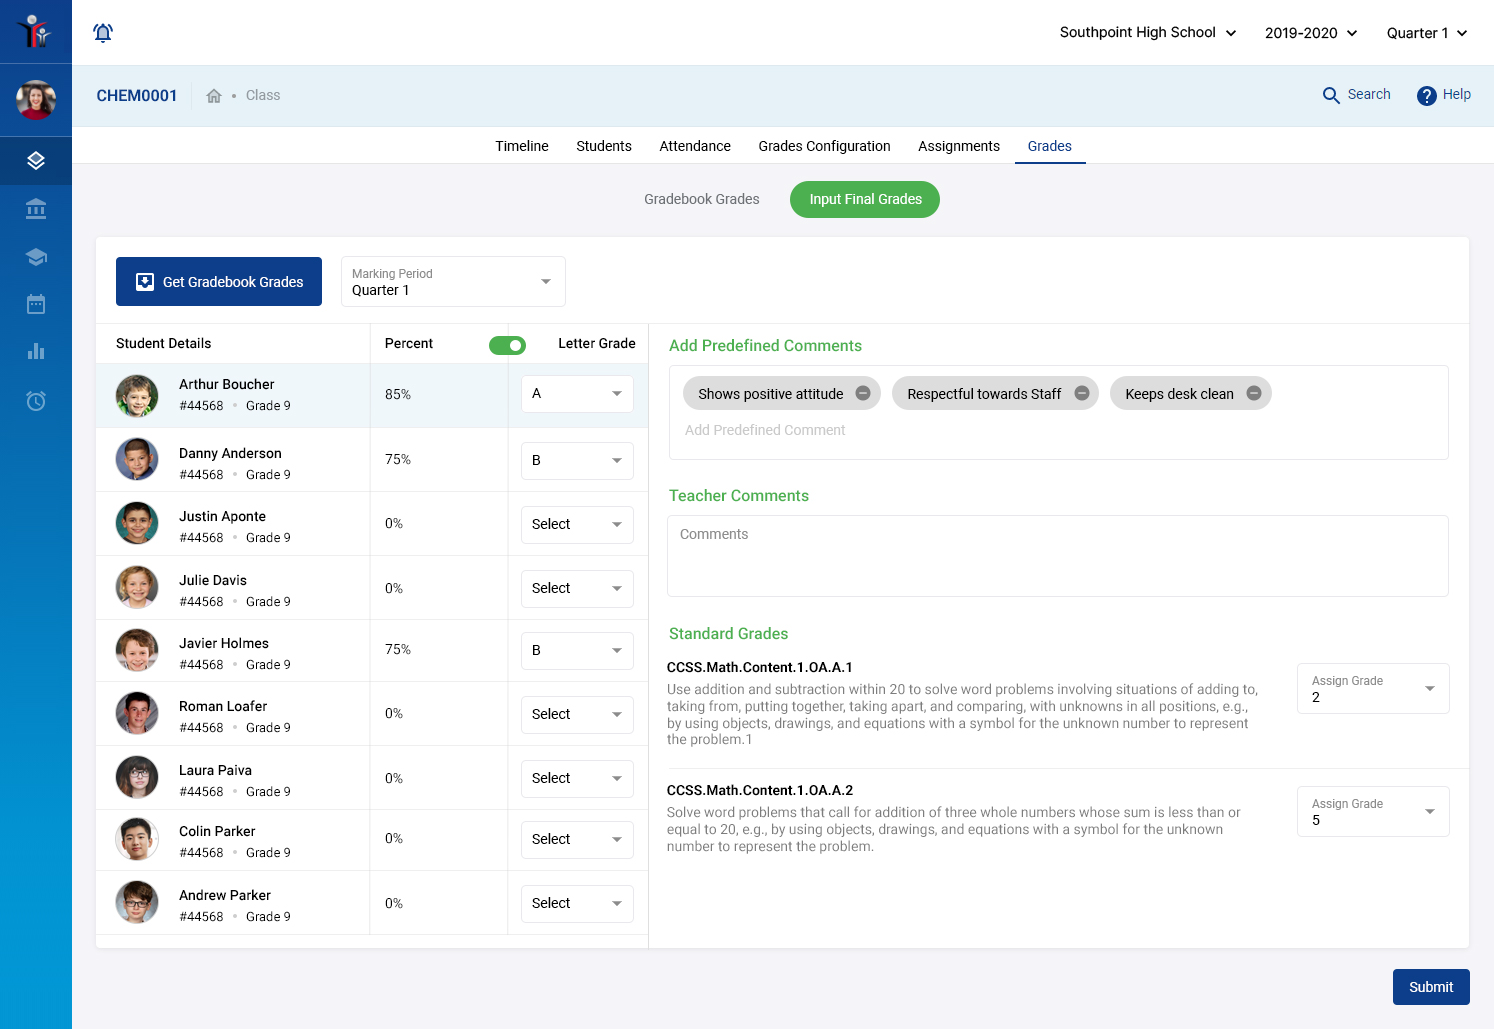1494x1029 pixels.
Task: Toggle the Percent display switch
Action: [507, 344]
